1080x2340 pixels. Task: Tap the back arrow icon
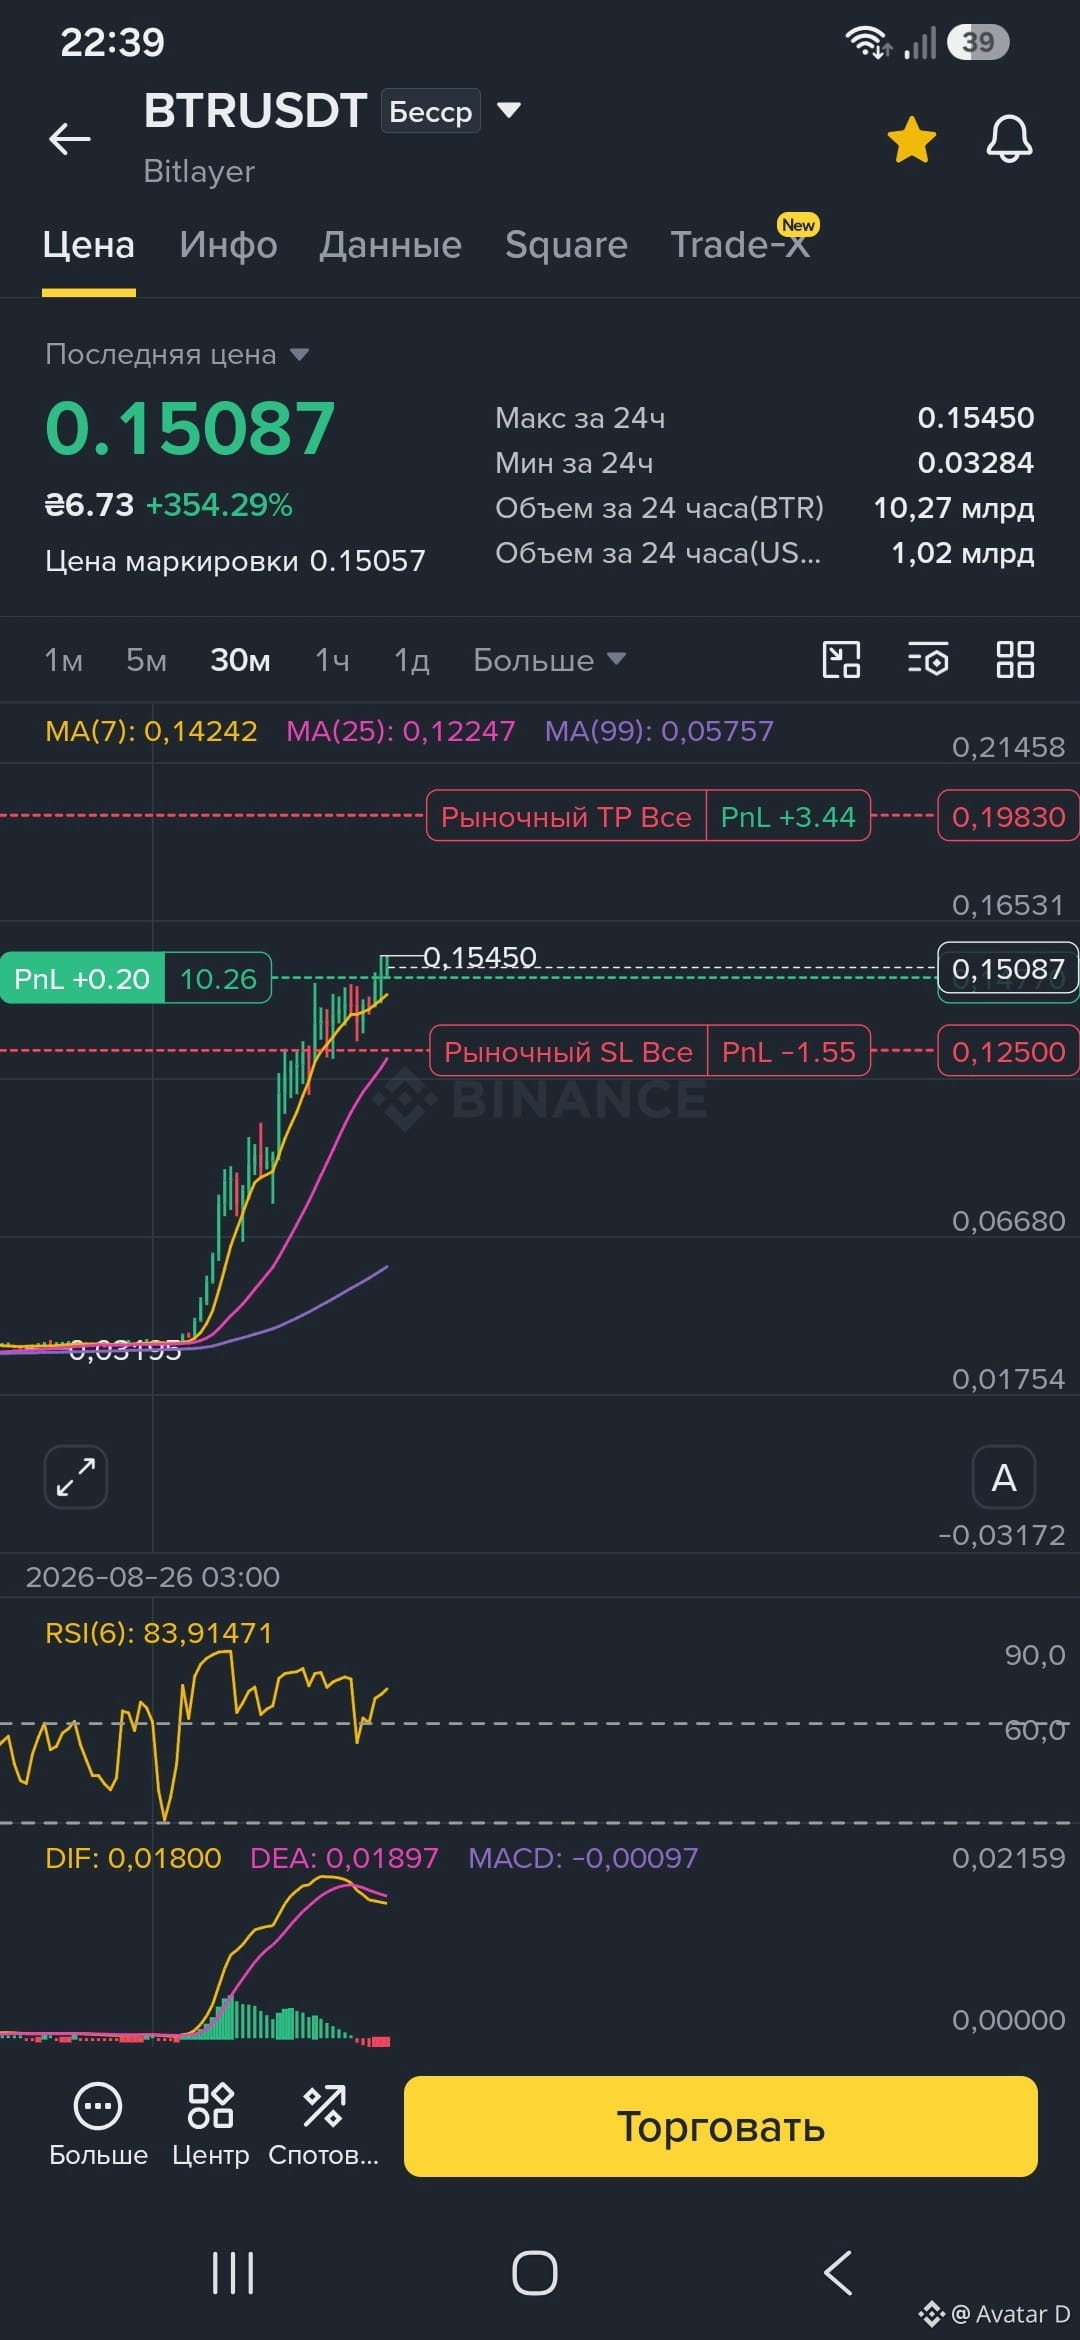pos(70,138)
